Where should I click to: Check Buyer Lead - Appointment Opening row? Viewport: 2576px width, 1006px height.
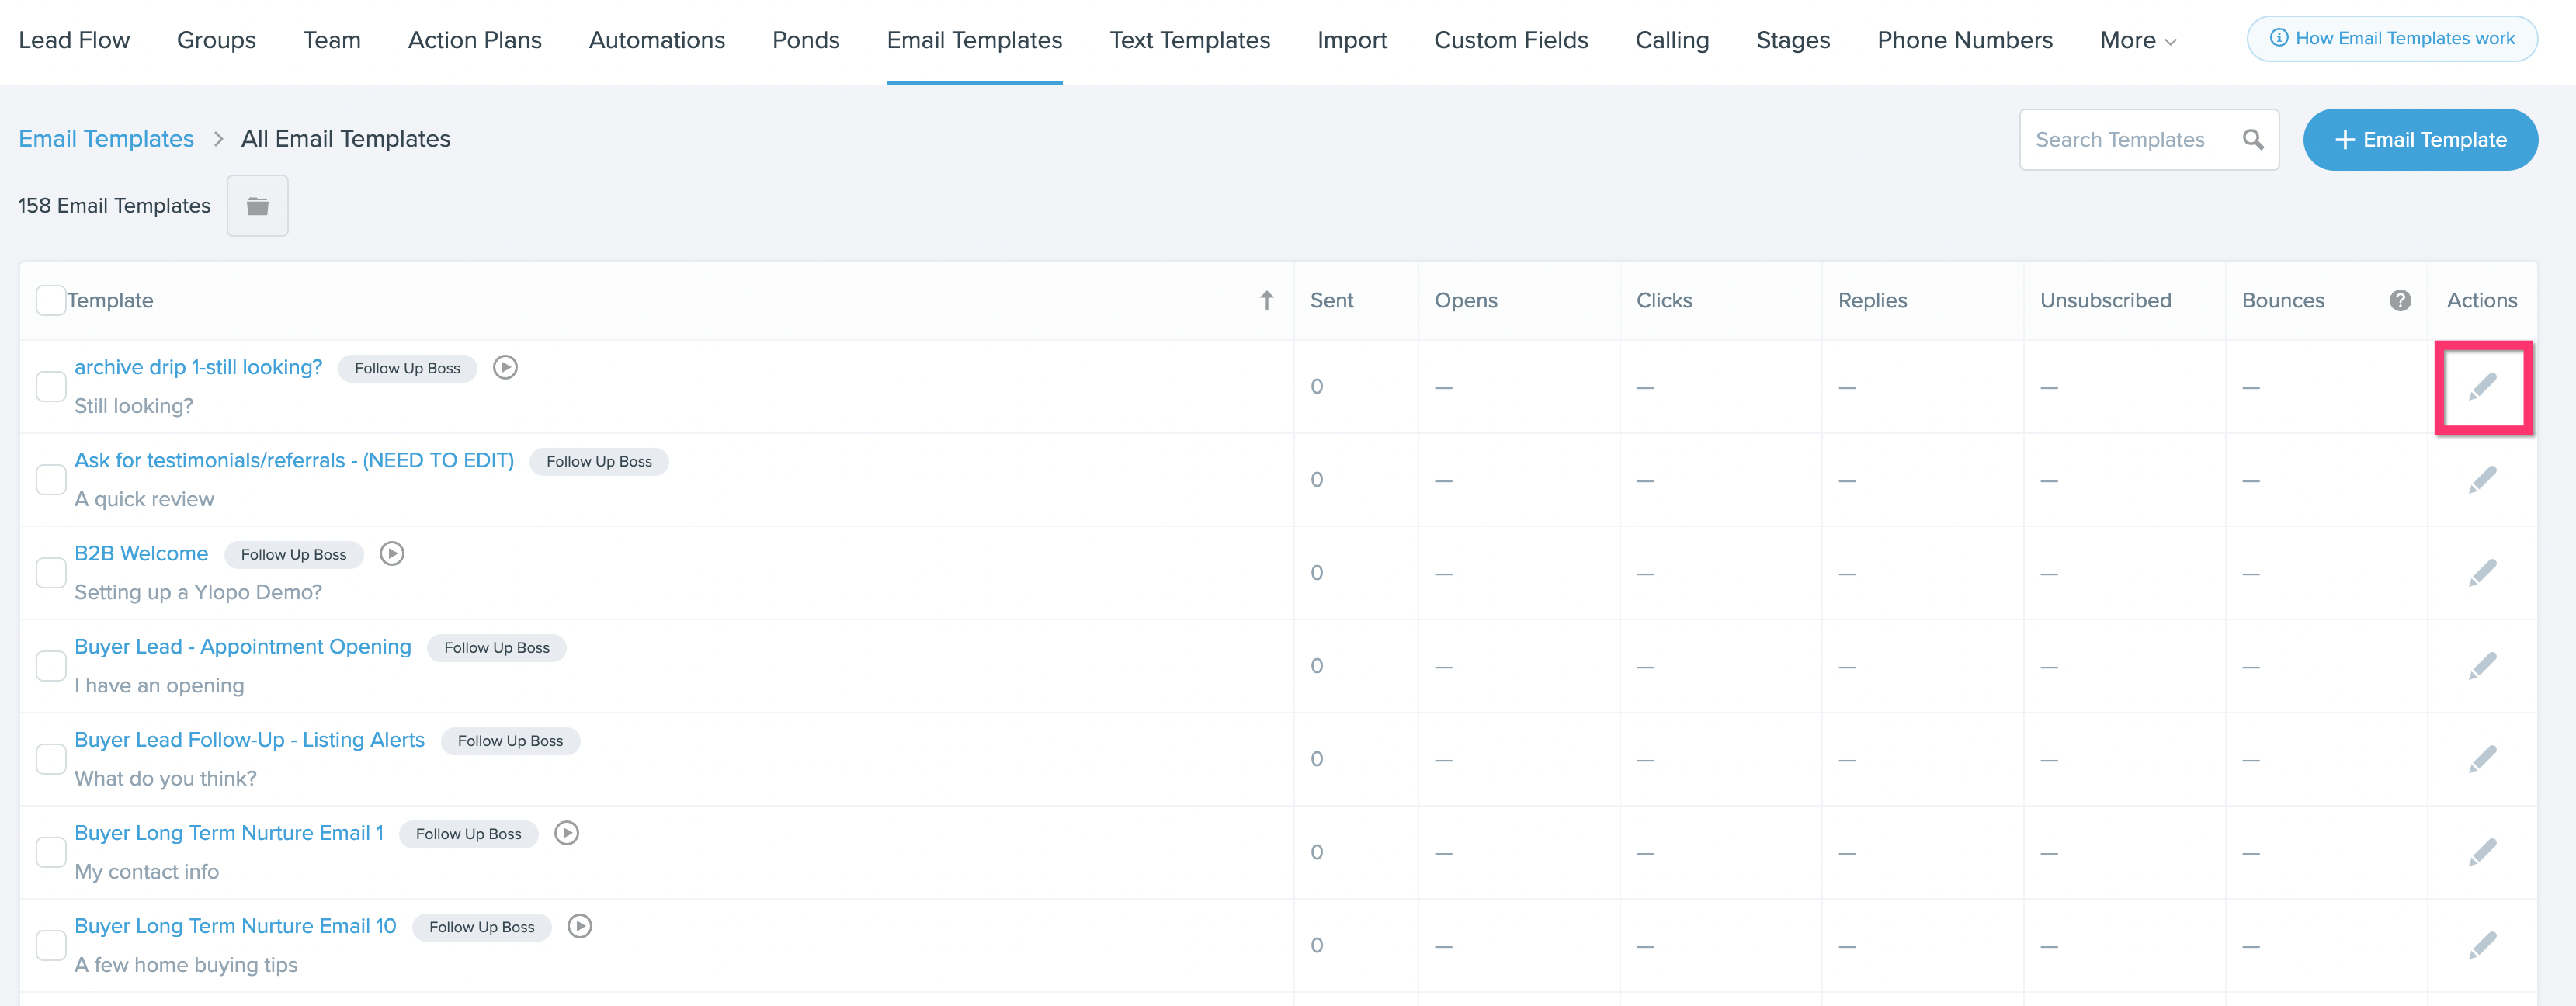pos(50,666)
